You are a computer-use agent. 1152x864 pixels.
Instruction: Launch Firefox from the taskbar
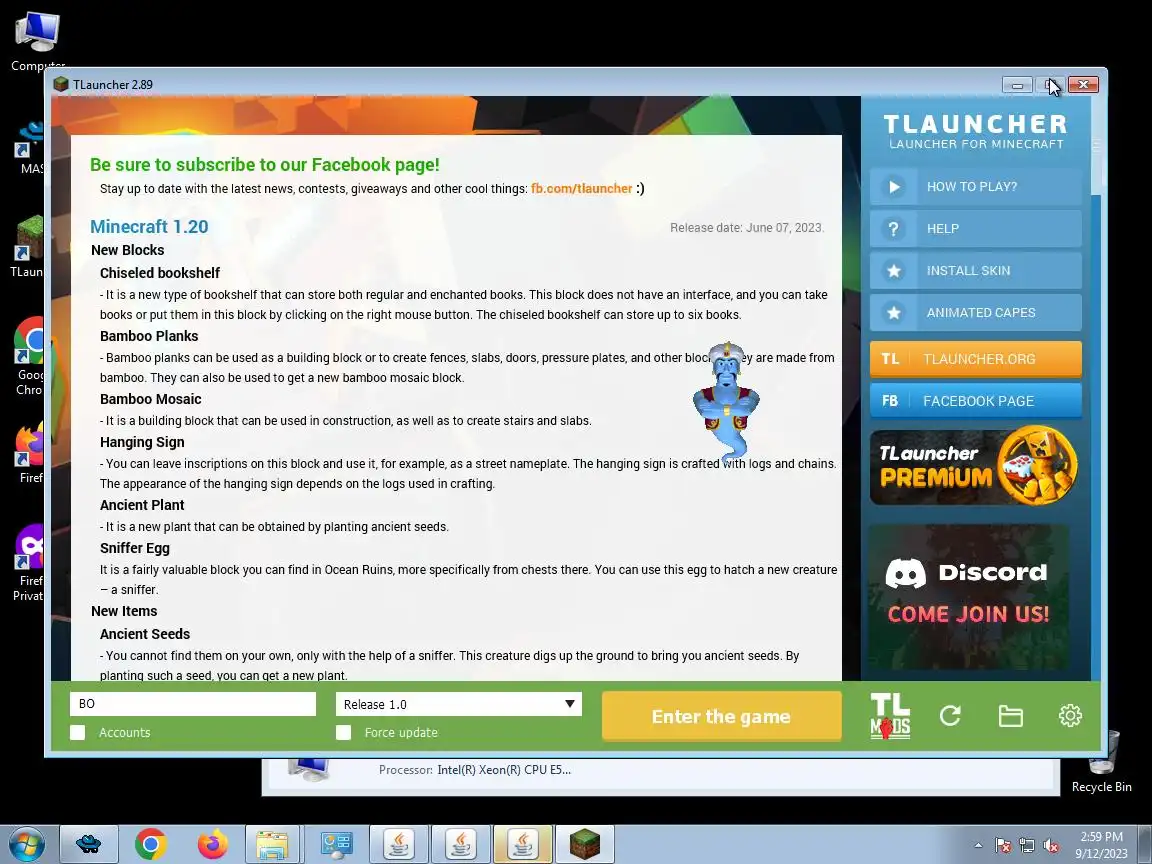tap(213, 844)
